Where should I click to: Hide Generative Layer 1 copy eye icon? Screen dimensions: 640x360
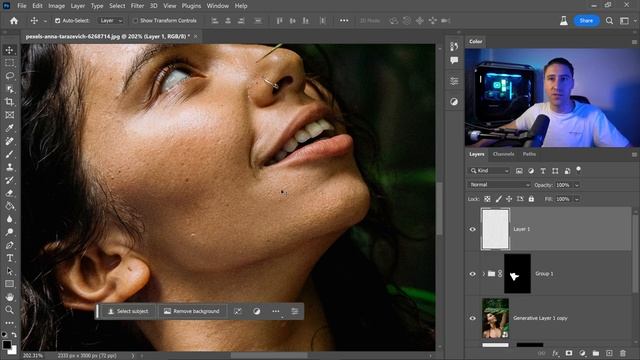473,318
